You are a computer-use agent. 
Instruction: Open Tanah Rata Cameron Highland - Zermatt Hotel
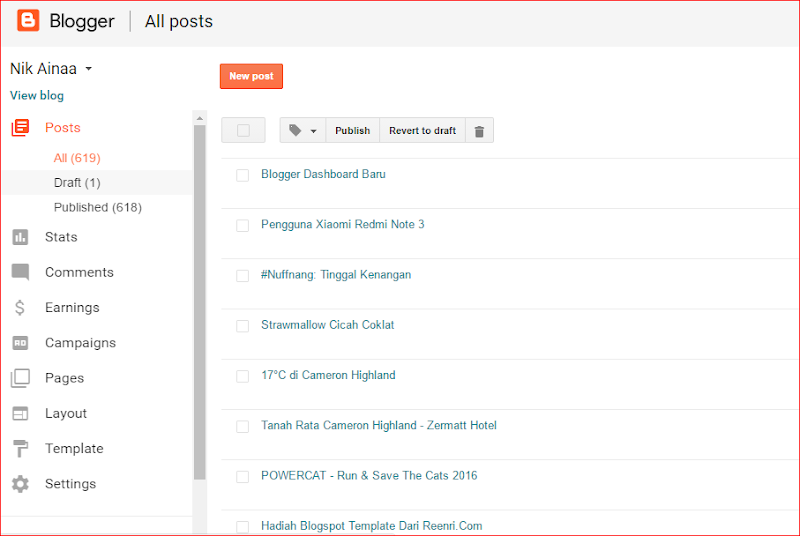tap(379, 425)
